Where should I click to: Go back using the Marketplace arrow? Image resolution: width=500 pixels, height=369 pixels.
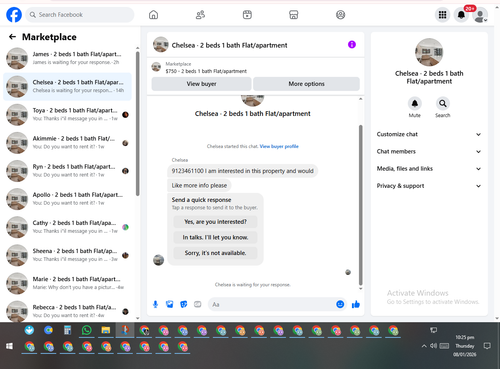point(12,37)
